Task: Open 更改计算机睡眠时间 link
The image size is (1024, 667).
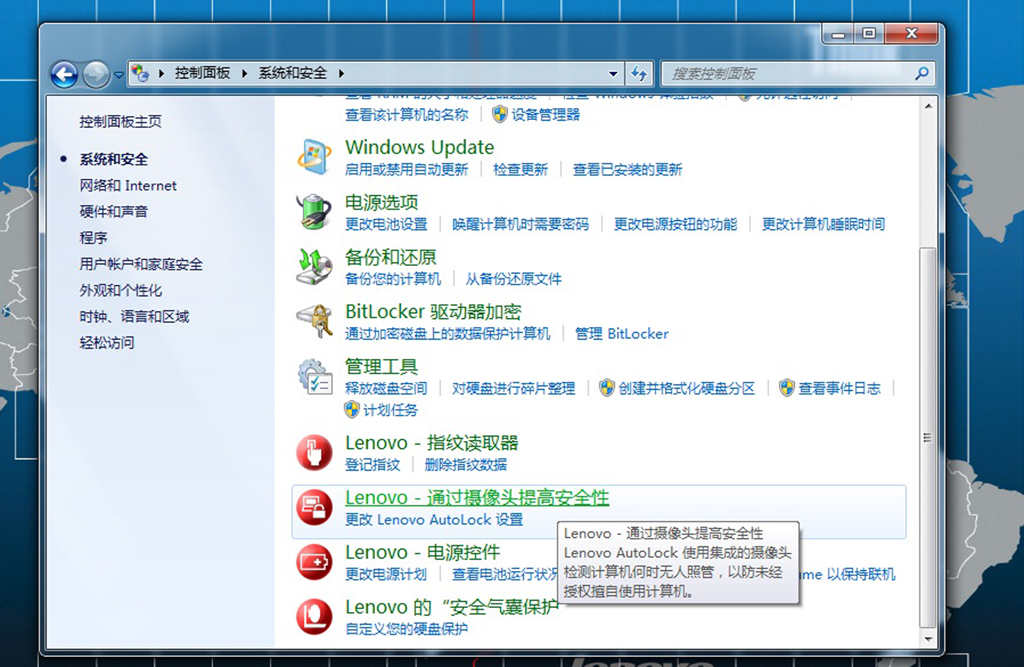Action: coord(824,224)
